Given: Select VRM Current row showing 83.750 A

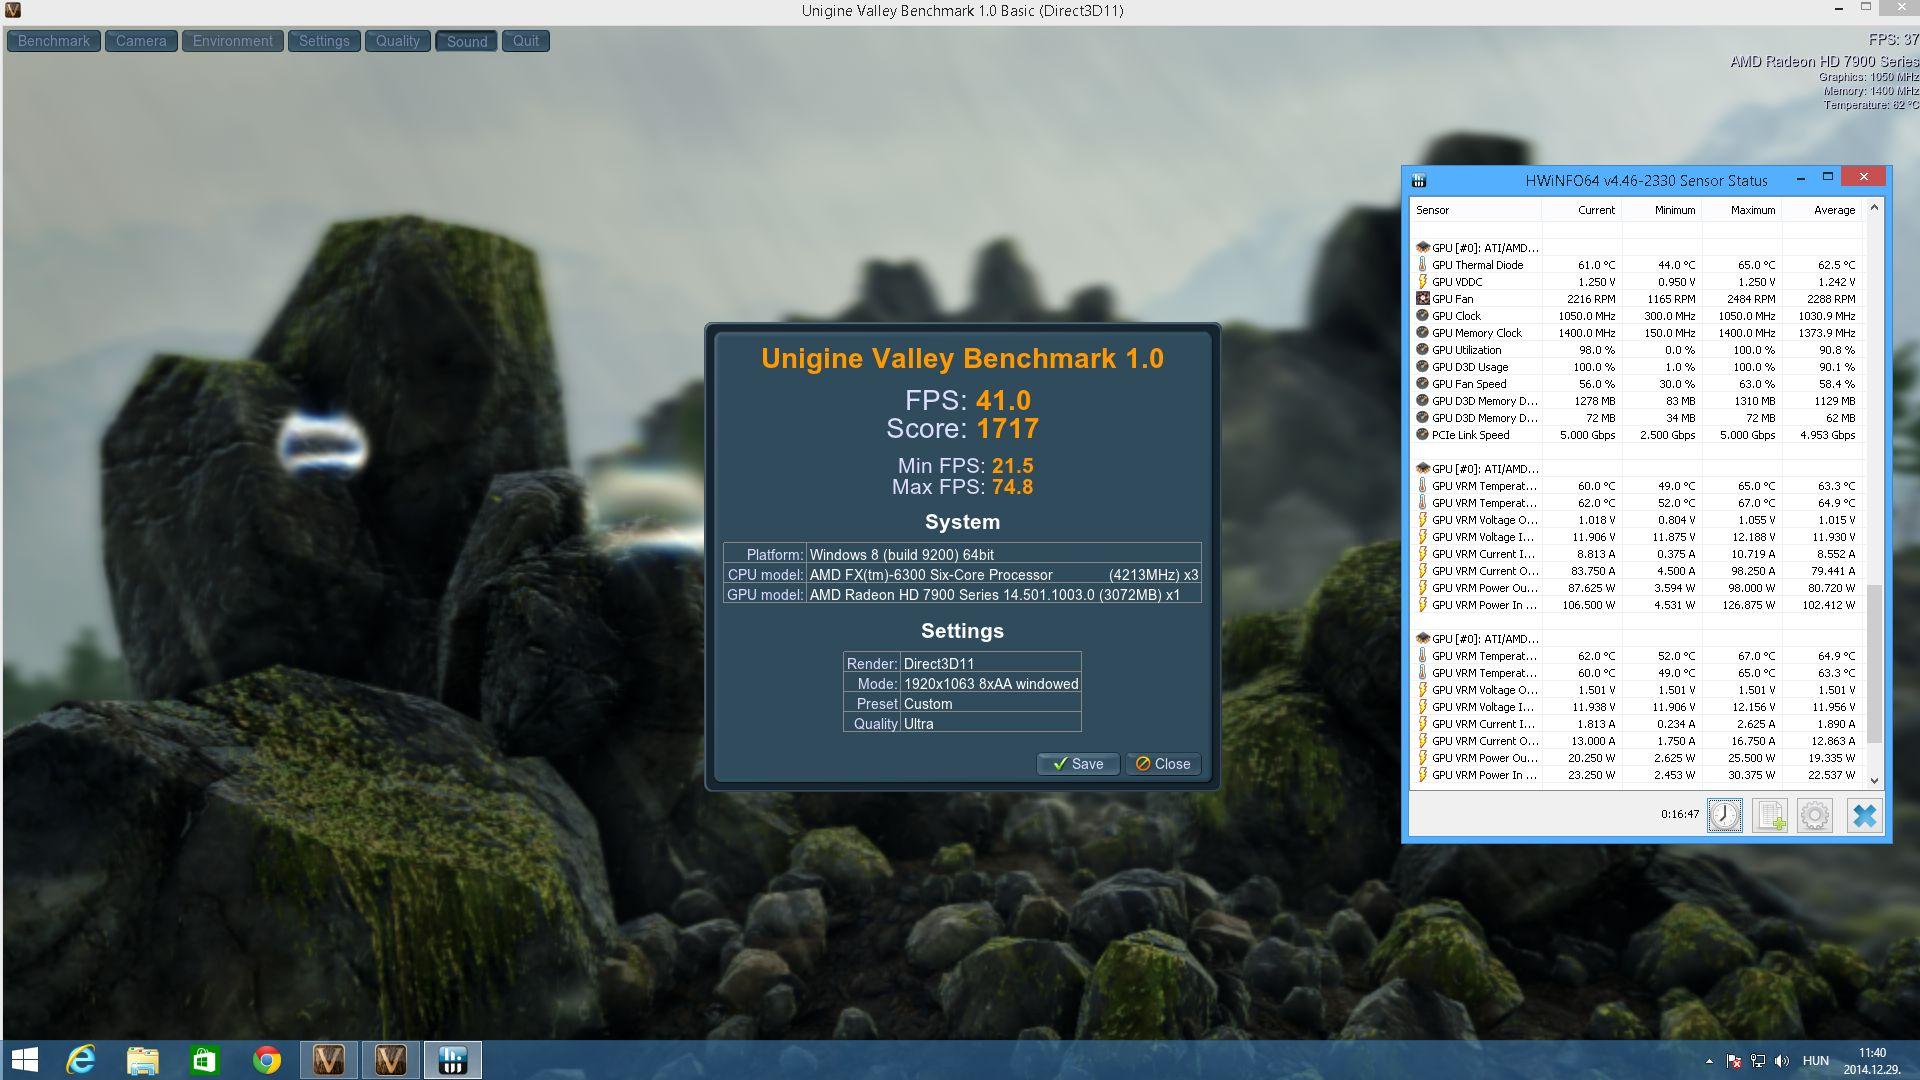Looking at the screenshot, I should (1637, 571).
